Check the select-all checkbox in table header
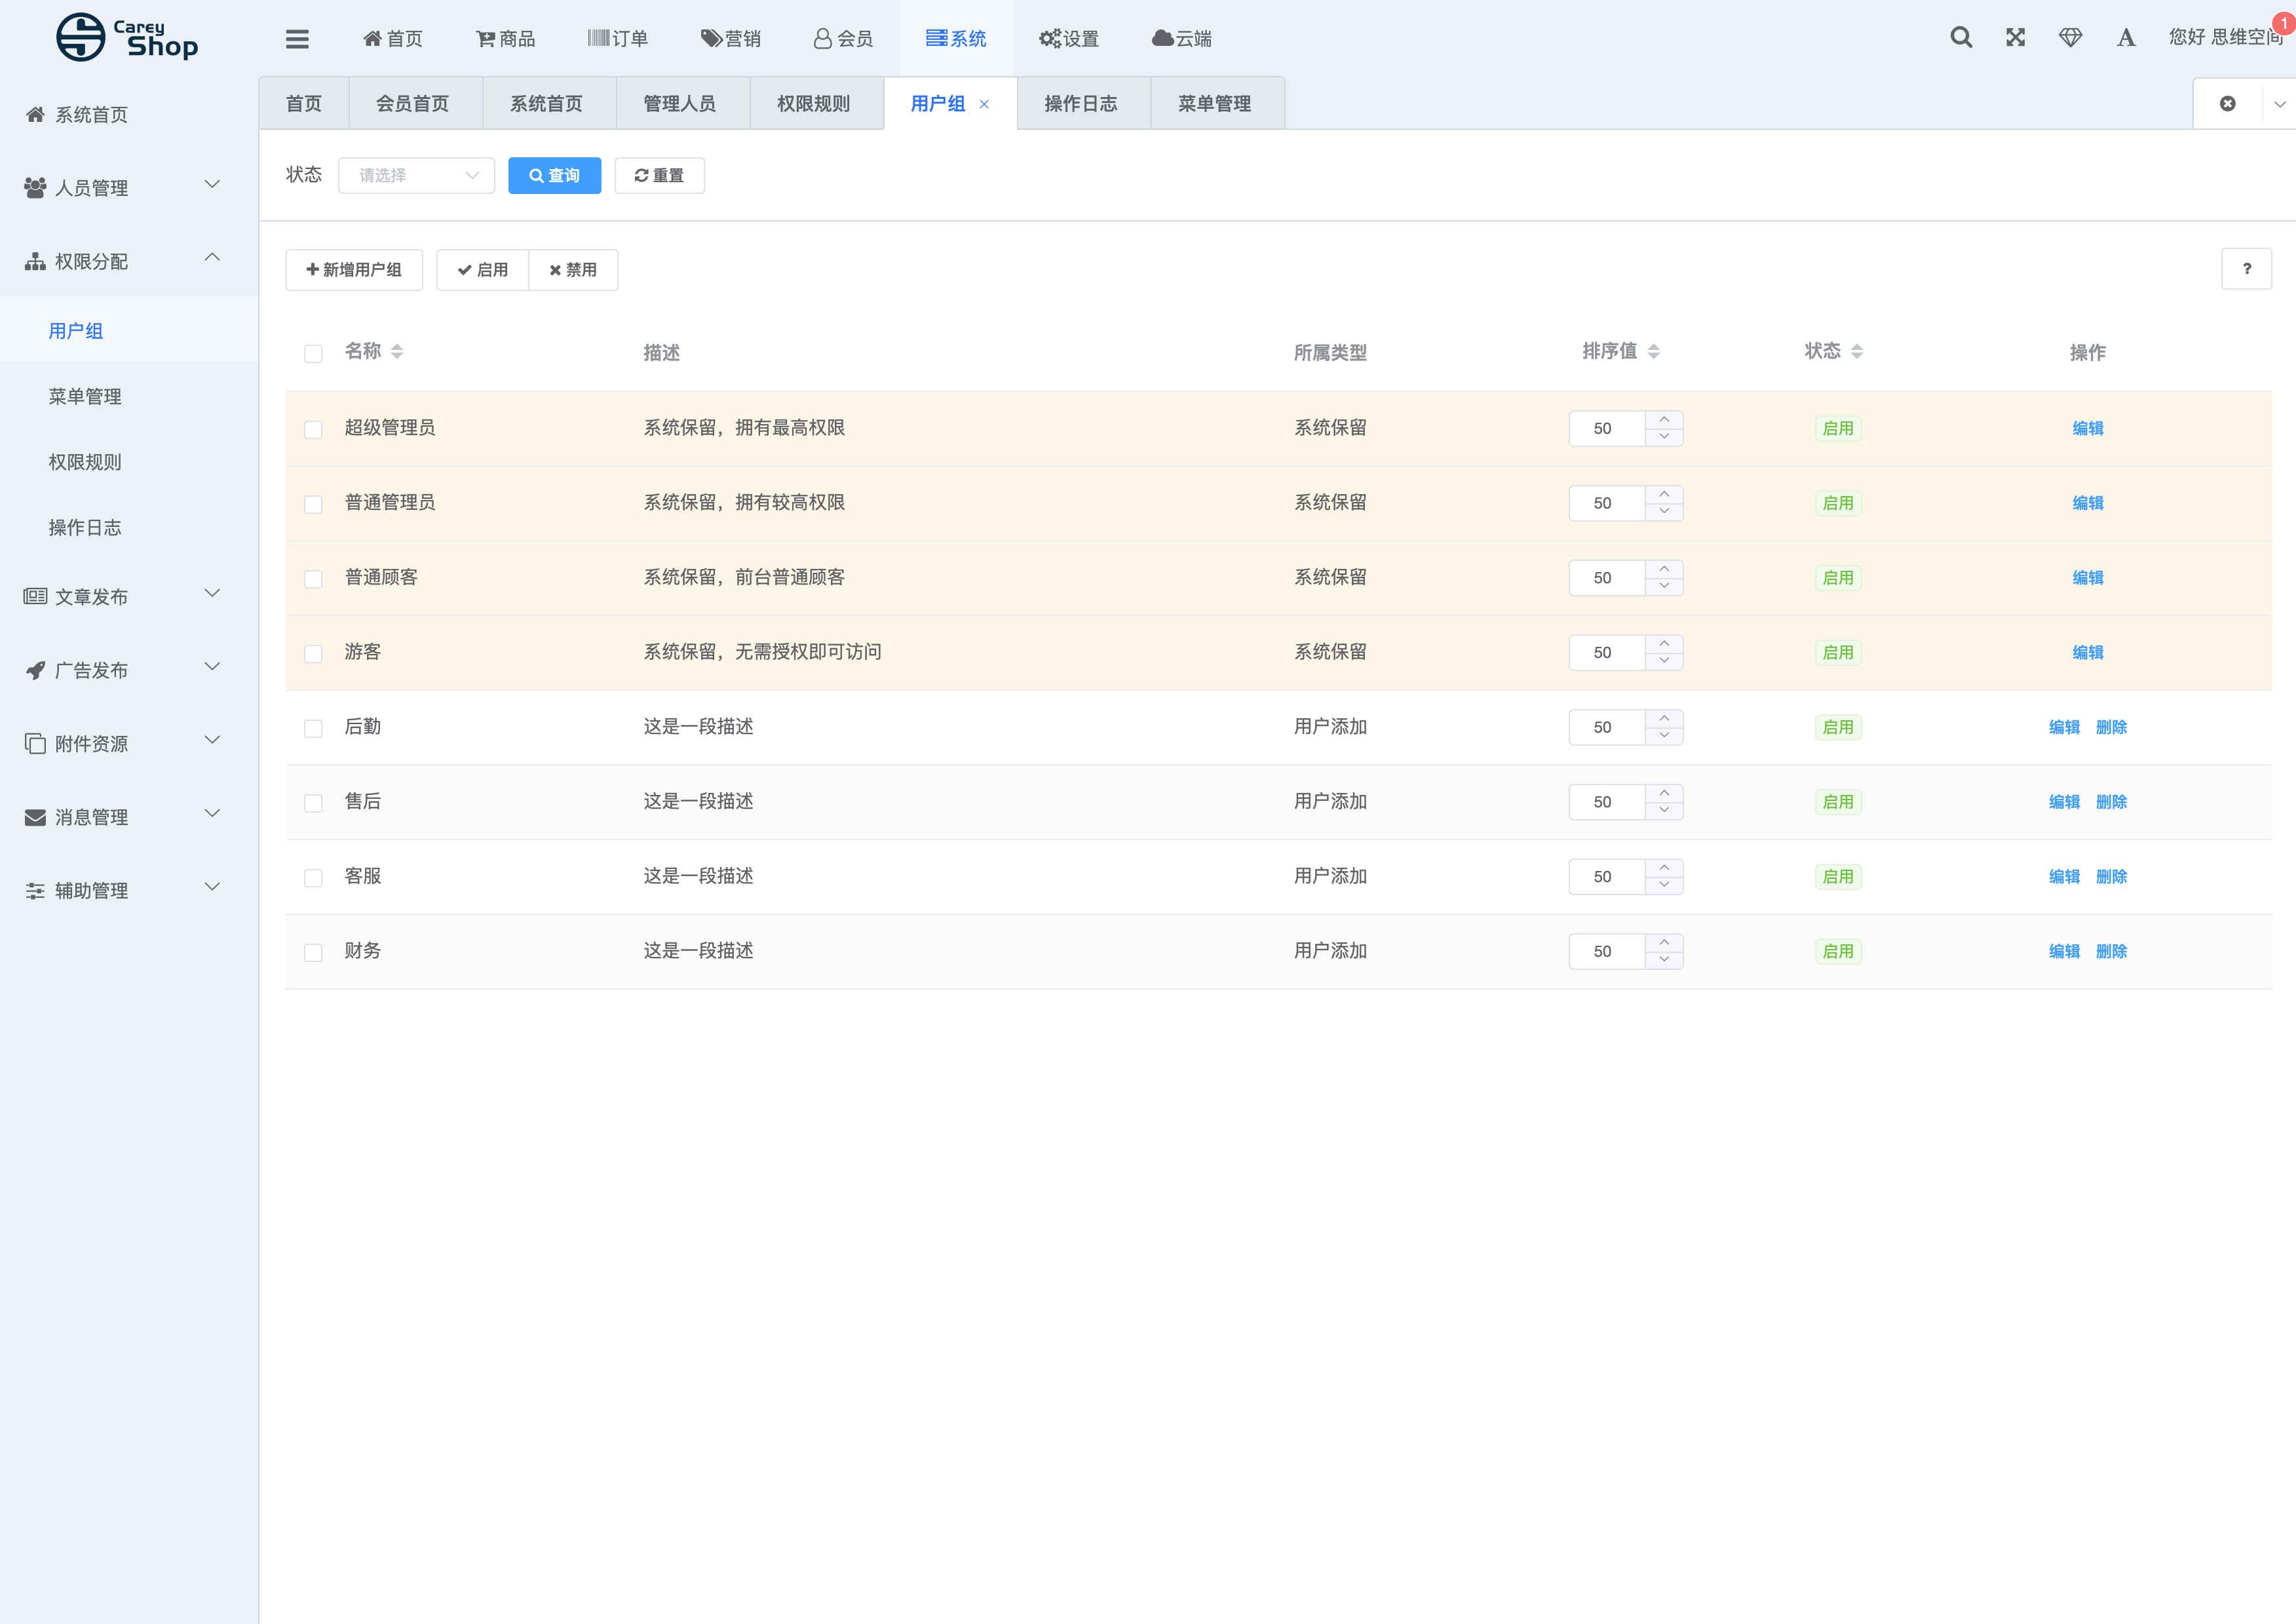 [313, 353]
